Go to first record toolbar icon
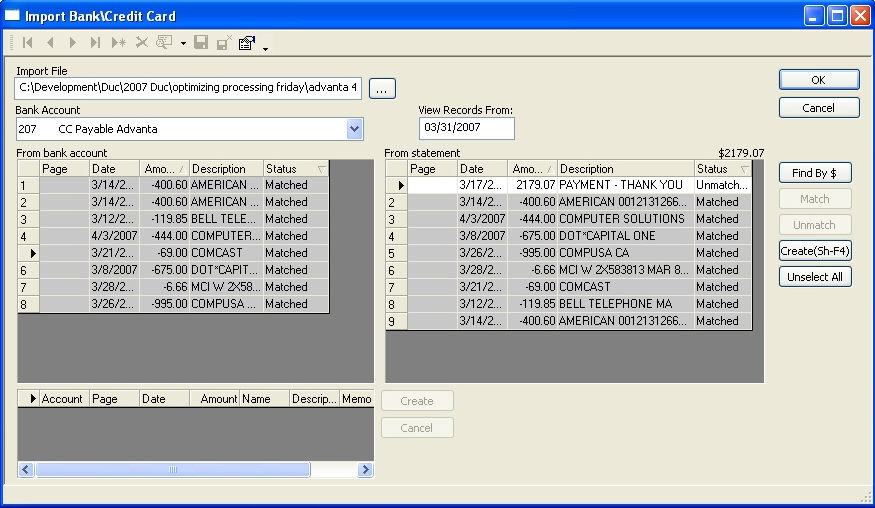 point(27,42)
